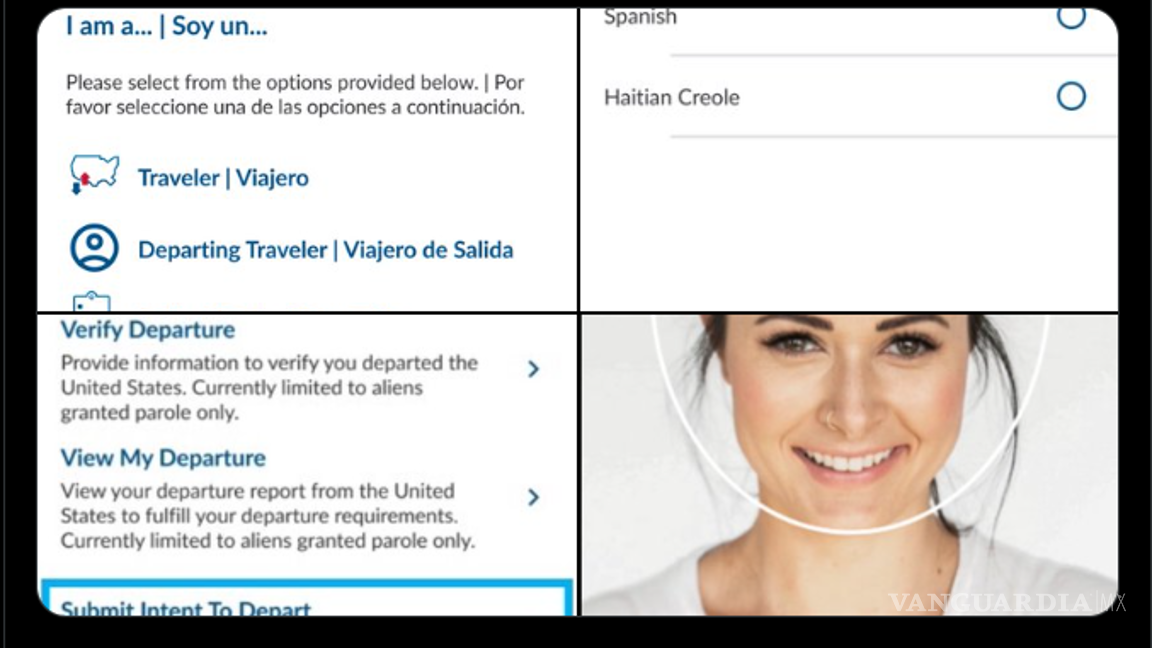Tap the Spanish language label
Screen dimensions: 1152x648
point(640,17)
